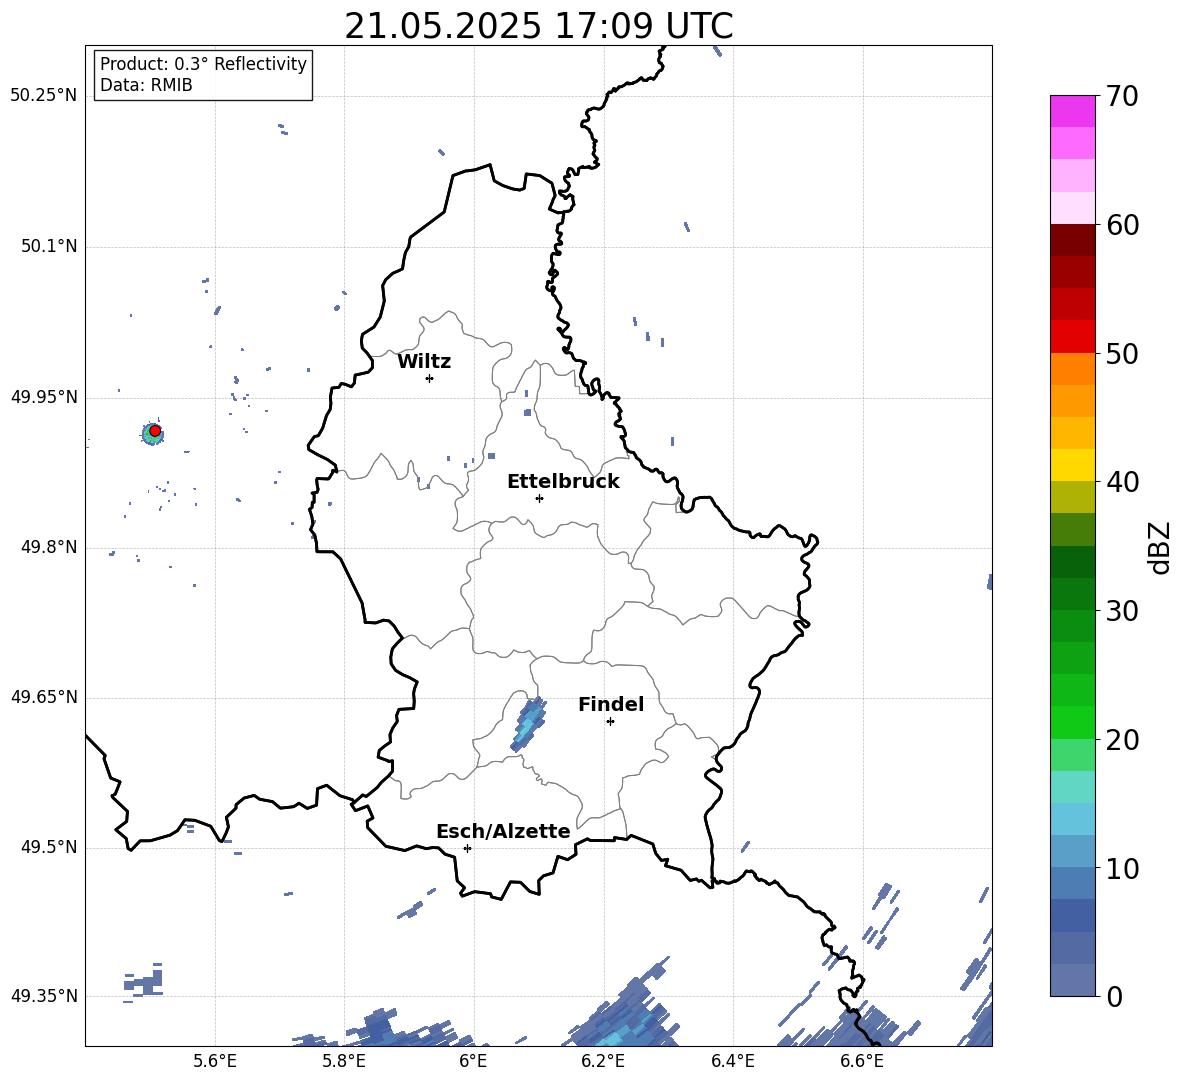1184x1081 pixels.
Task: Click the title '21.05.2025 17:09 UTC'
Action: tap(538, 26)
